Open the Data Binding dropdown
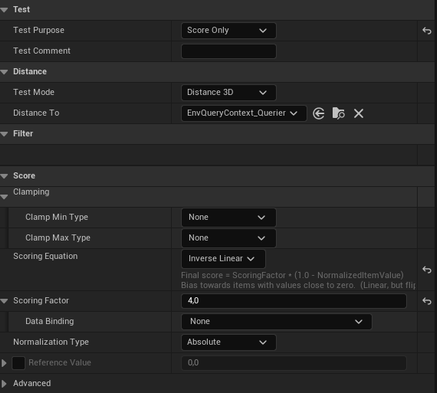This screenshot has height=393, width=437. [x=277, y=322]
